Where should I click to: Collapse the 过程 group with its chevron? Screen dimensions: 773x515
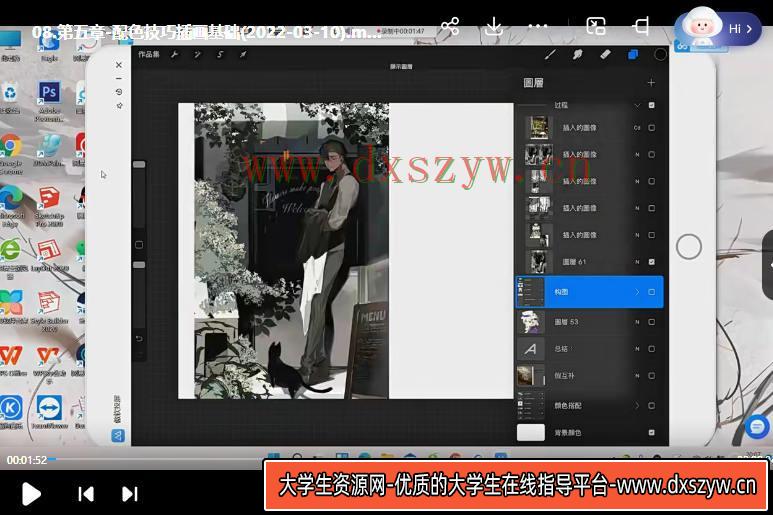pyautogui.click(x=637, y=105)
